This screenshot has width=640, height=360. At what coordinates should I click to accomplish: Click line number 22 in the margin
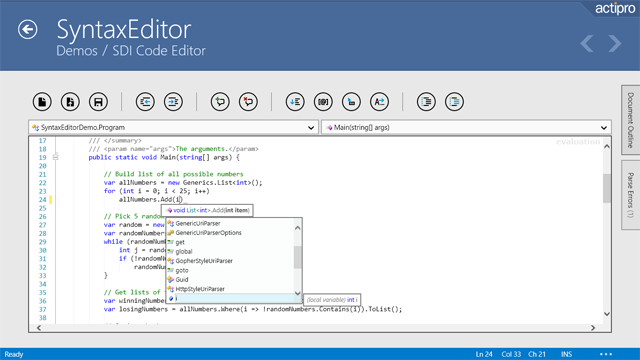click(x=43, y=183)
